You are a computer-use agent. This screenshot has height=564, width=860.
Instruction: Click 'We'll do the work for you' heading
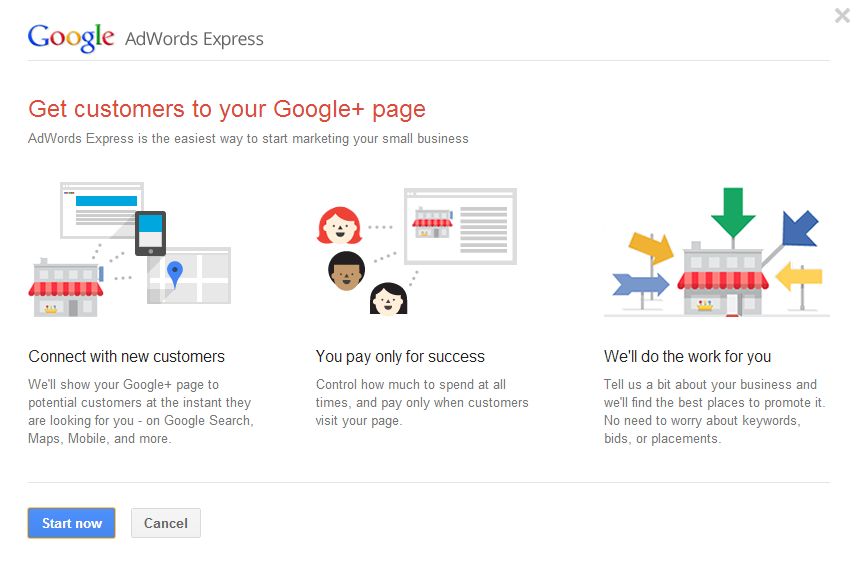688,357
